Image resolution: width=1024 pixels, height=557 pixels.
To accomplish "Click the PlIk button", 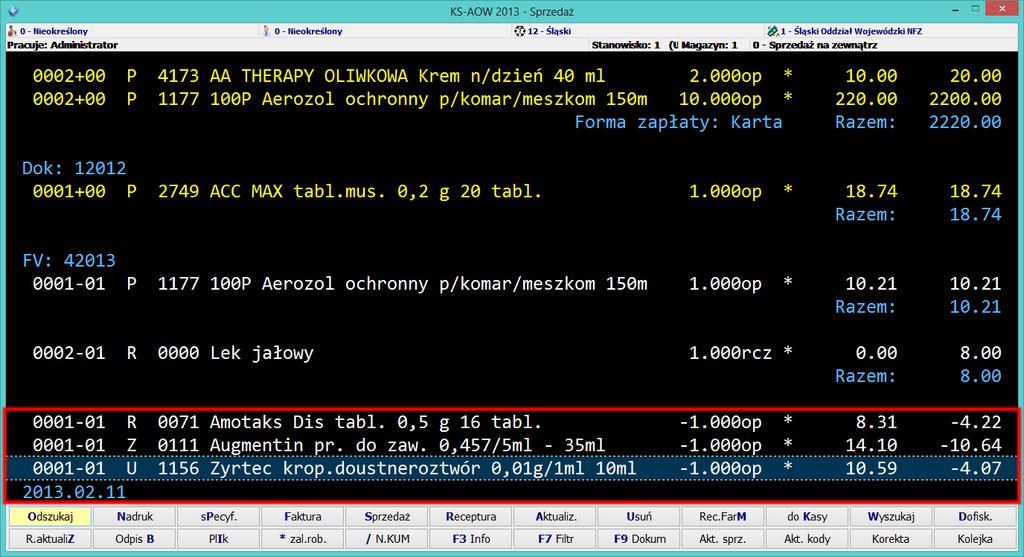I will tap(219, 539).
